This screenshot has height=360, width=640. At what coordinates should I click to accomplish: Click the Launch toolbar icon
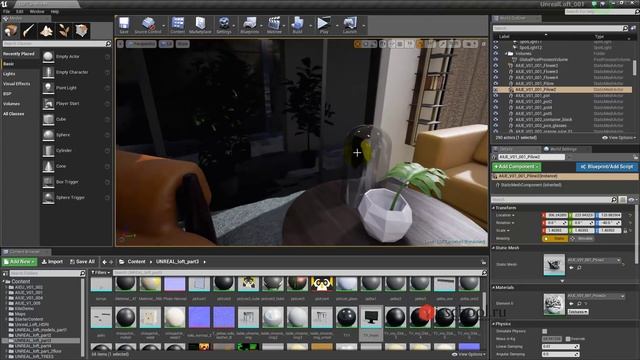point(350,24)
